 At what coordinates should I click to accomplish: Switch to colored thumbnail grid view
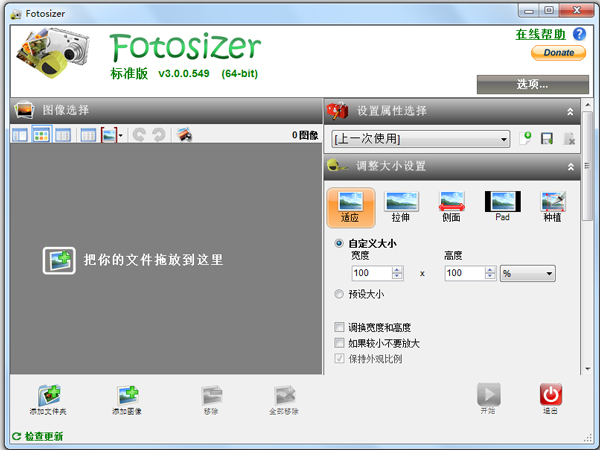coord(41,135)
